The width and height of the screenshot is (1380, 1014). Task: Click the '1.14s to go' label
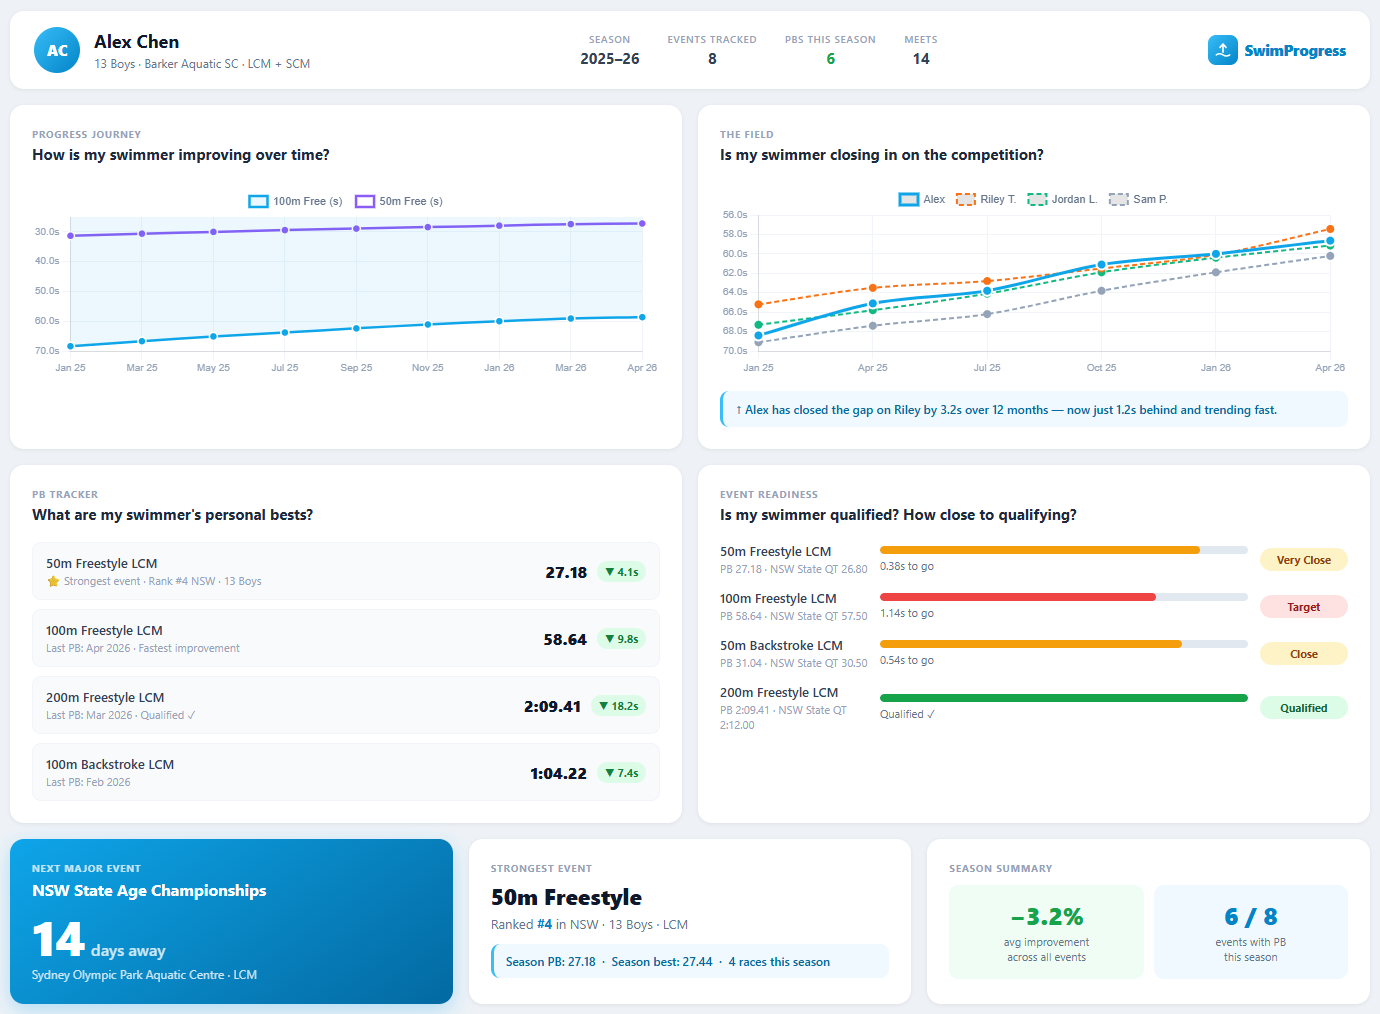pyautogui.click(x=907, y=613)
